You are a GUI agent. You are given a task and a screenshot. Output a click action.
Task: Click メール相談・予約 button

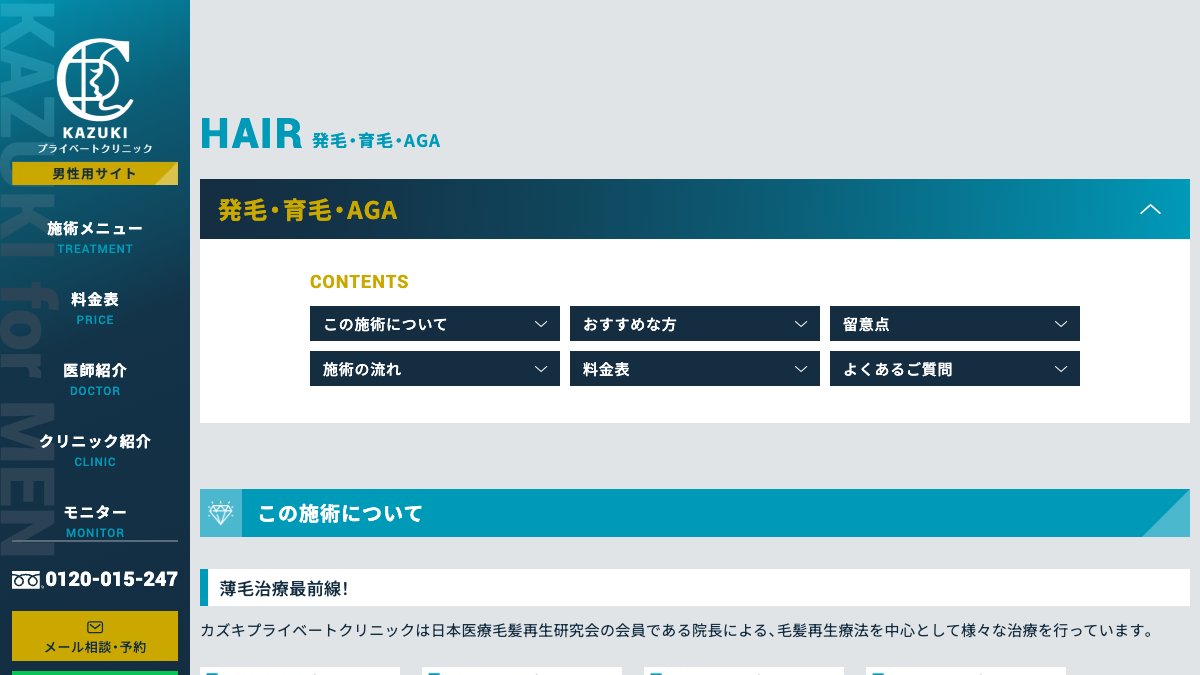click(x=95, y=636)
